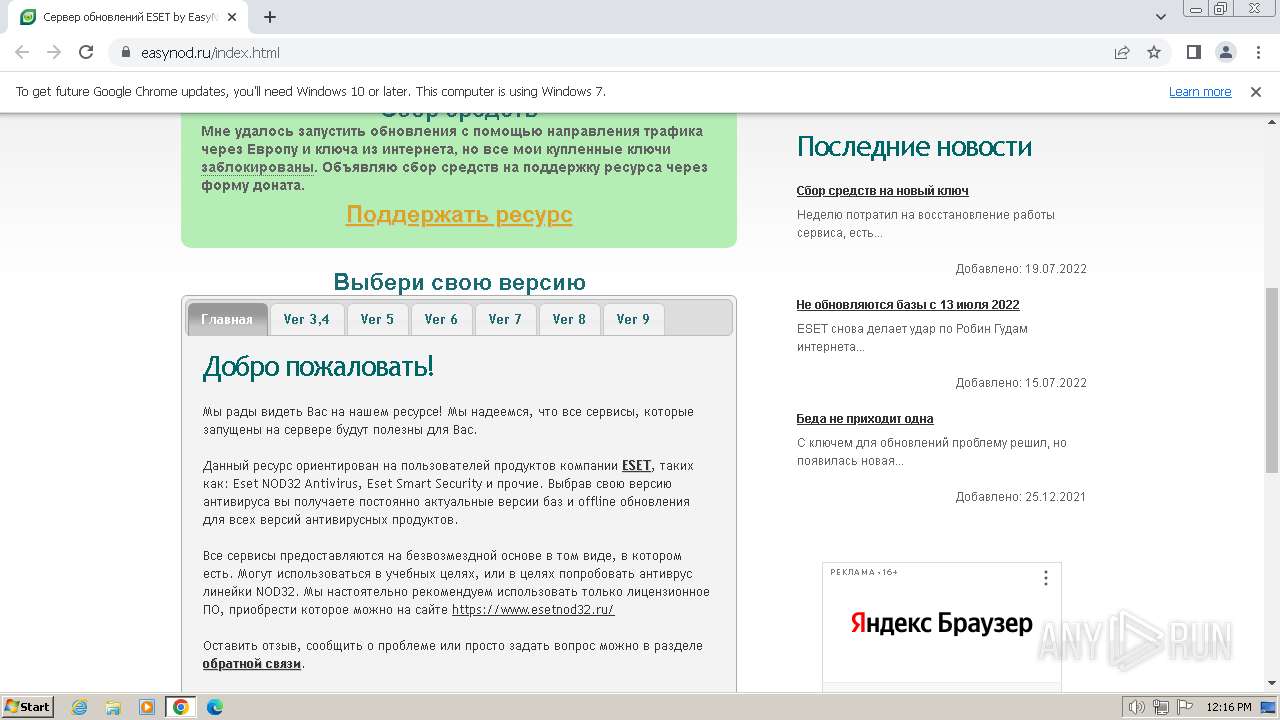Viewport: 1280px width, 720px height.
Task: Switch to the Ver 3,4 tab
Action: point(307,319)
